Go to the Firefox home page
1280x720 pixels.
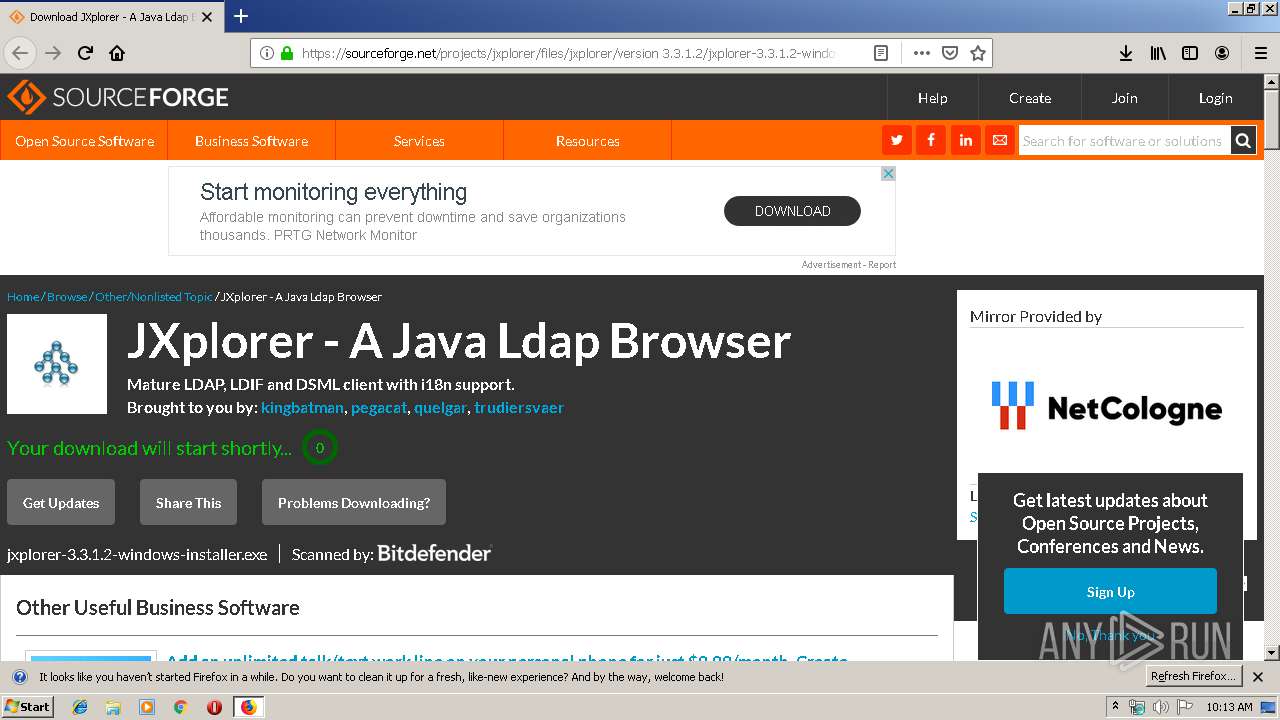[117, 53]
